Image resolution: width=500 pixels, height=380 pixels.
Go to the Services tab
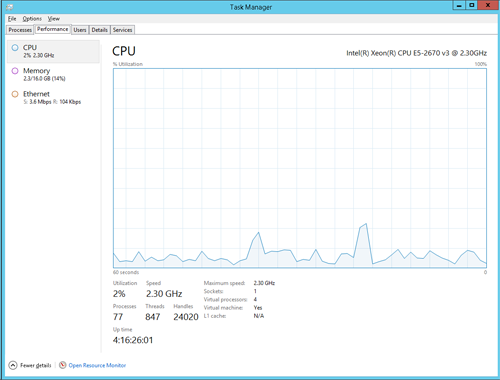(x=122, y=30)
